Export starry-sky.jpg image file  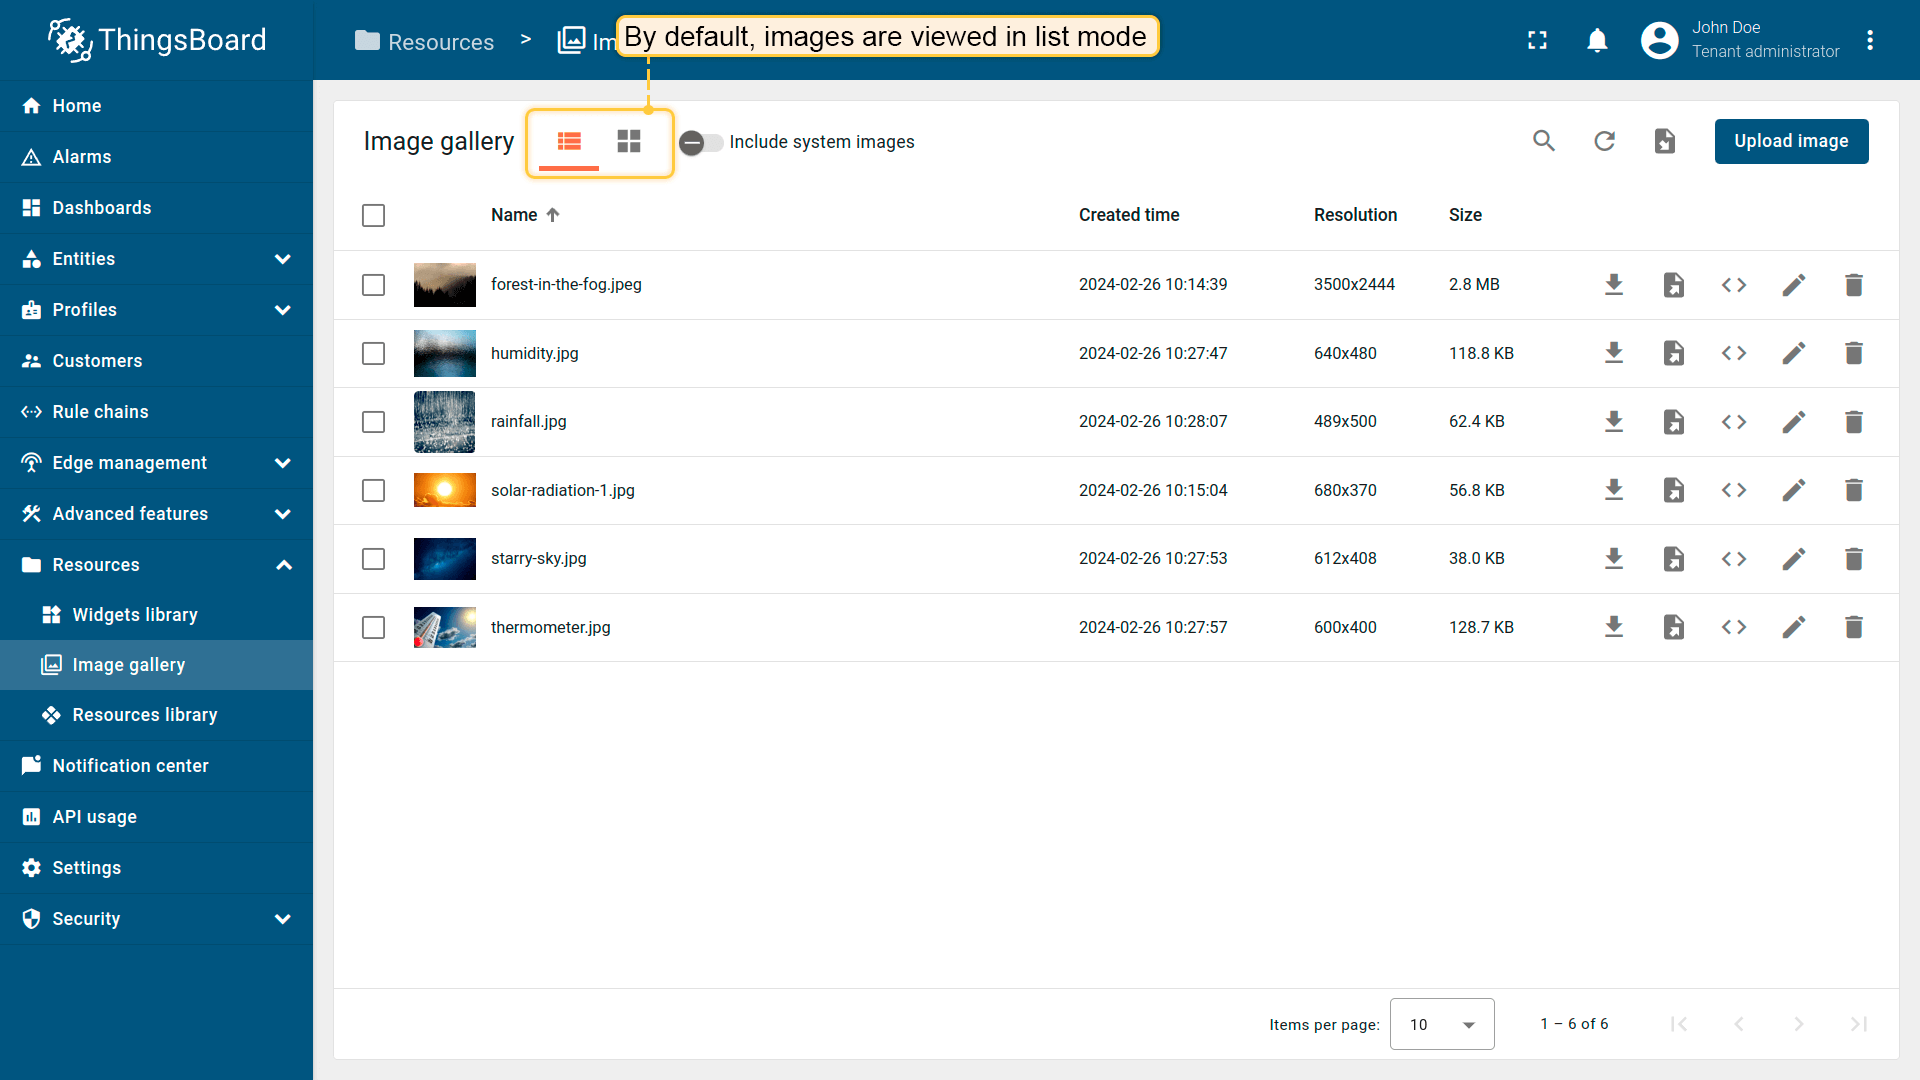(1673, 559)
